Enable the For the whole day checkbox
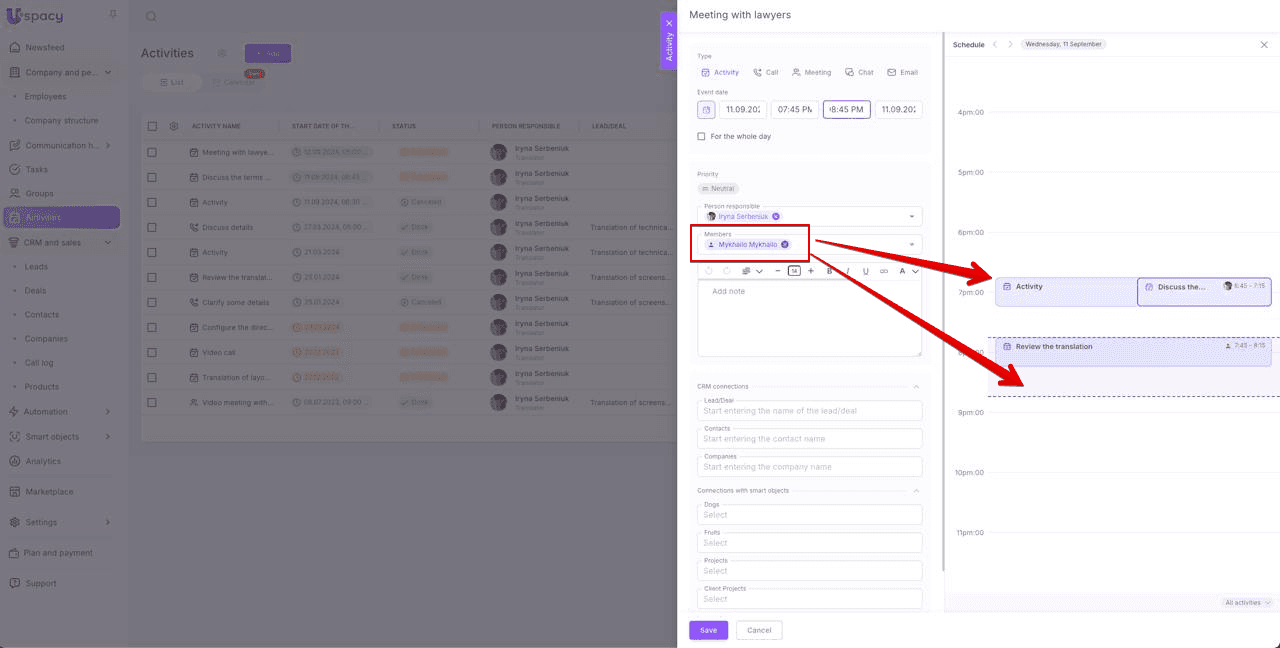 [702, 136]
